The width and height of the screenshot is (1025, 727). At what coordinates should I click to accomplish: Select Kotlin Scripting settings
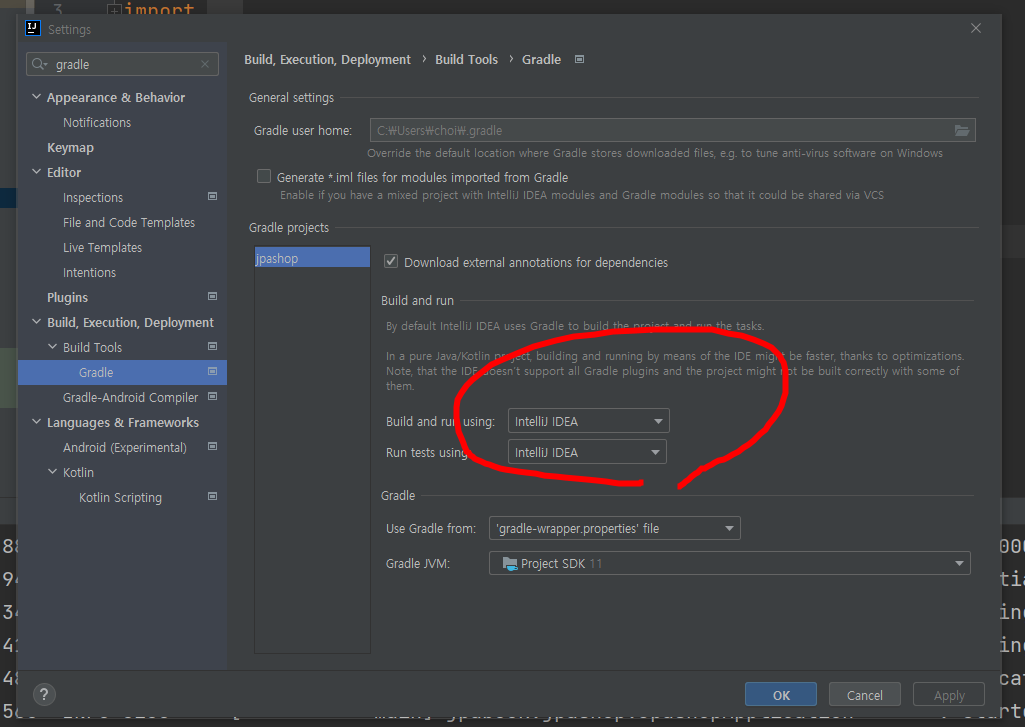(120, 498)
